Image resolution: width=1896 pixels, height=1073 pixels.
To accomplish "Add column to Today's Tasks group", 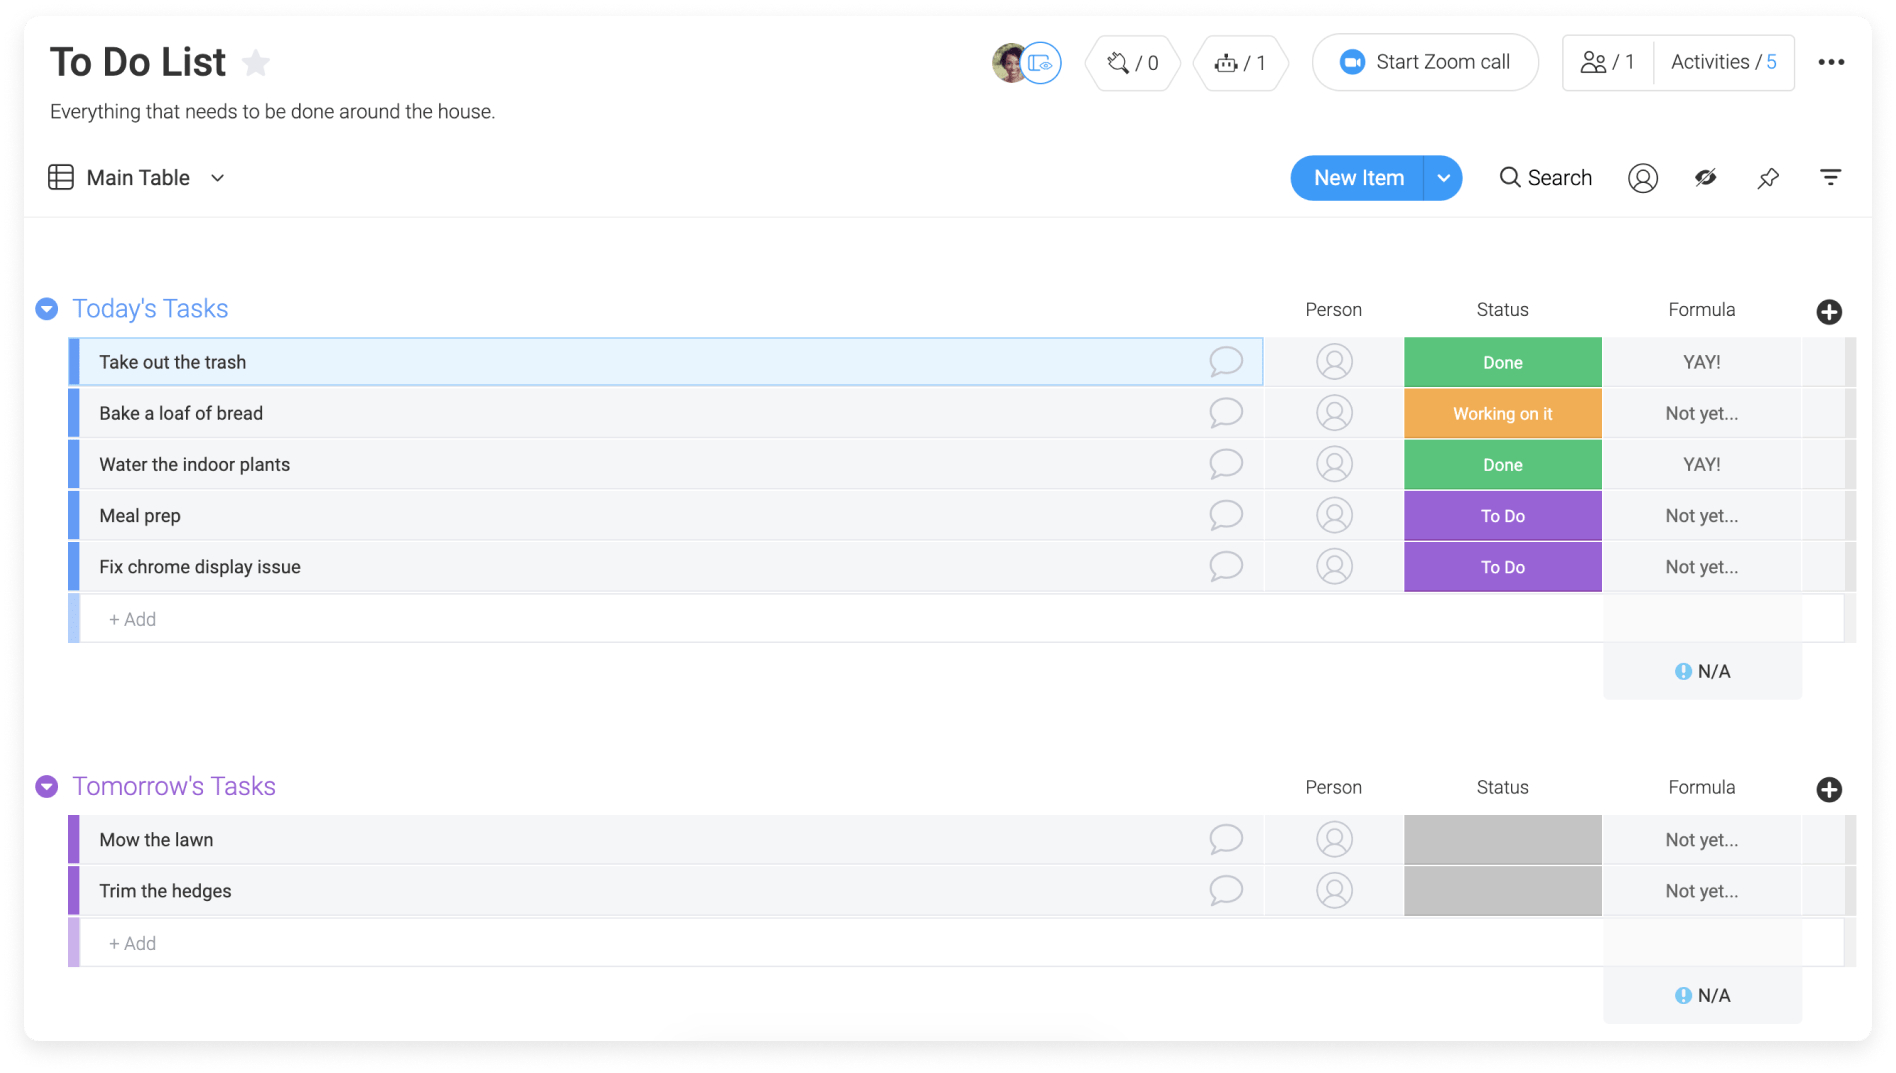I will 1829,312.
